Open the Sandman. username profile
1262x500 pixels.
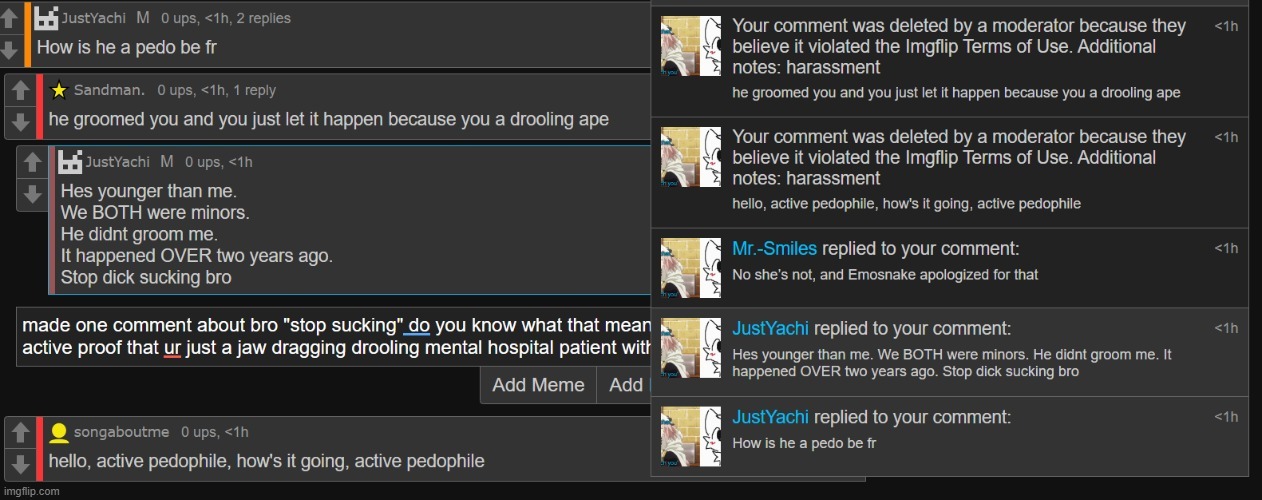pos(109,91)
